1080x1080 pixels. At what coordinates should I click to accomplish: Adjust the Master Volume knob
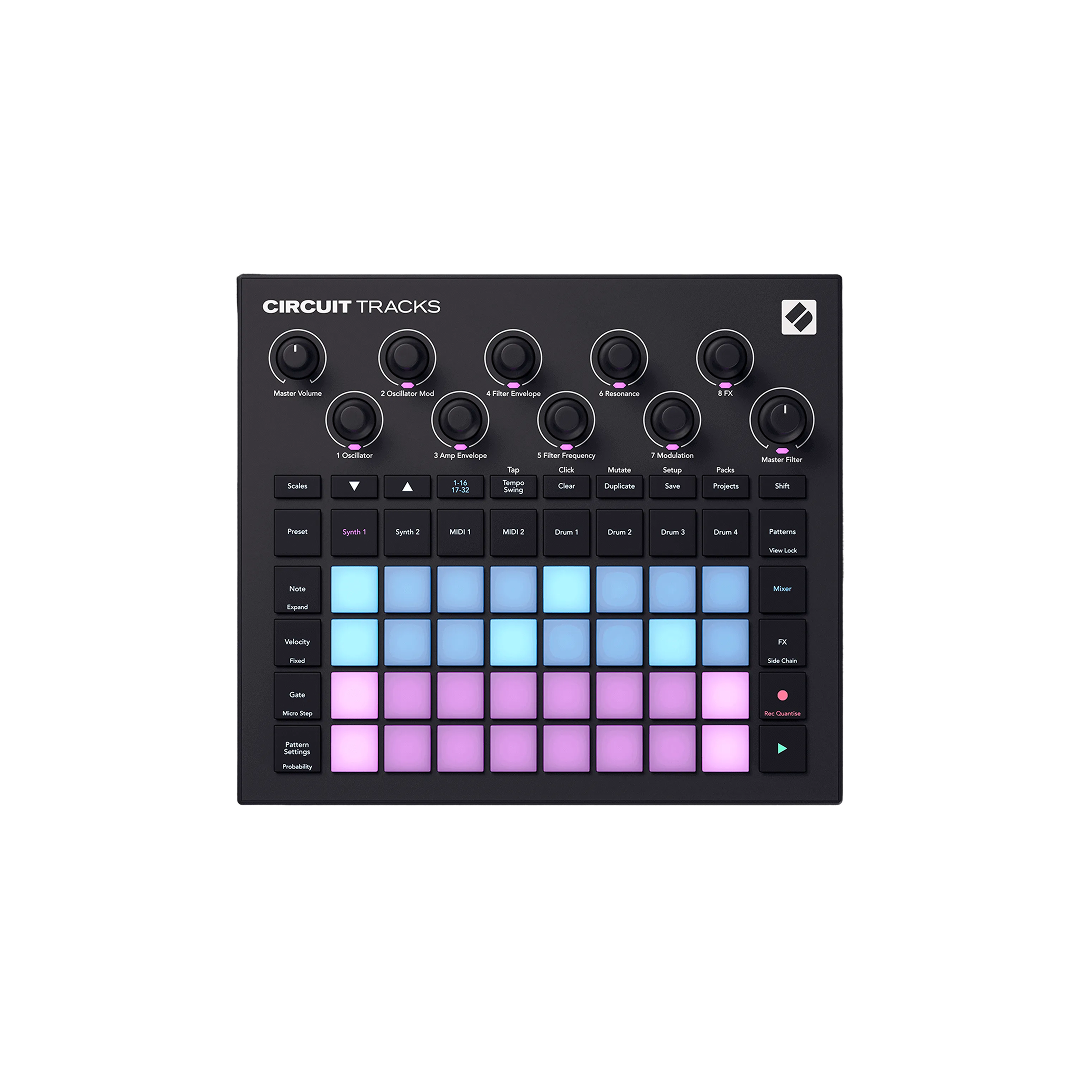297,360
